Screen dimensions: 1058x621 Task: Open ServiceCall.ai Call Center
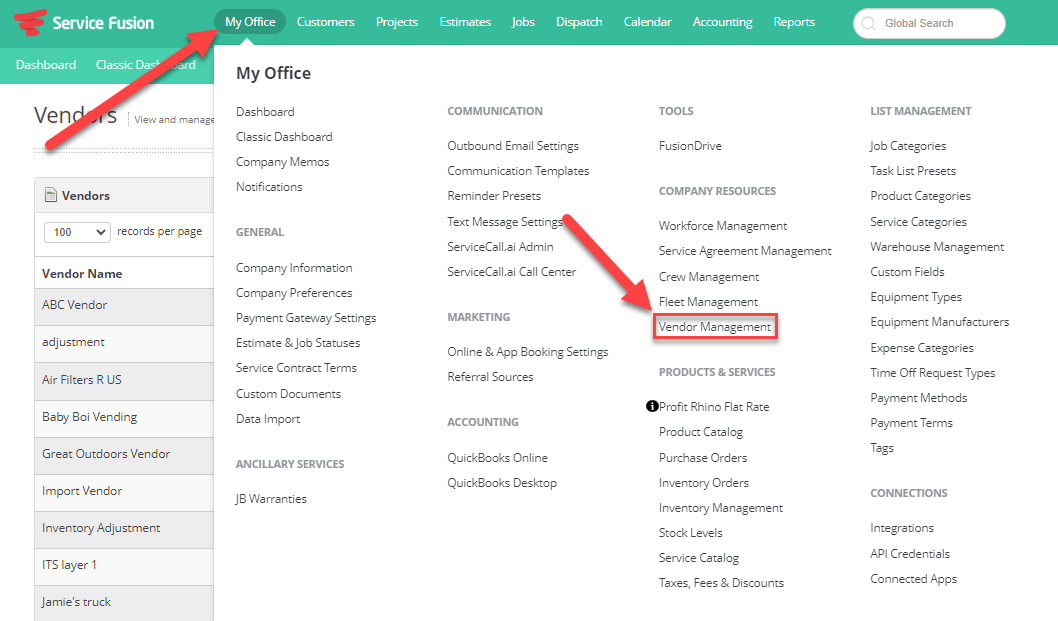511,271
